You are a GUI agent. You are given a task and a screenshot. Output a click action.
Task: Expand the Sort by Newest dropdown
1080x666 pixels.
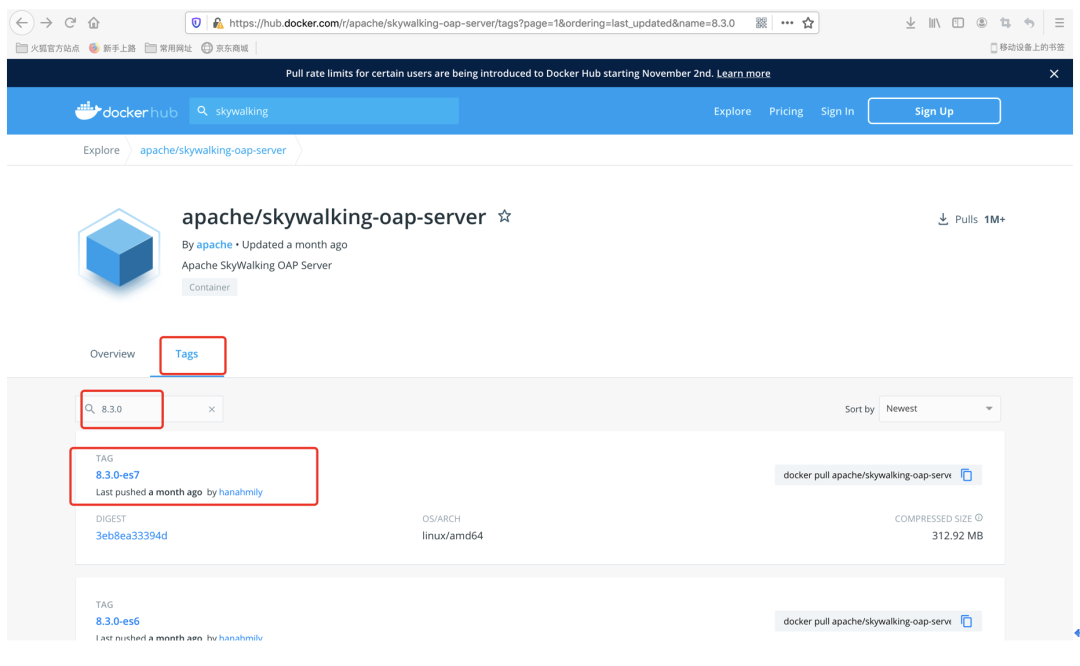[x=939, y=409]
